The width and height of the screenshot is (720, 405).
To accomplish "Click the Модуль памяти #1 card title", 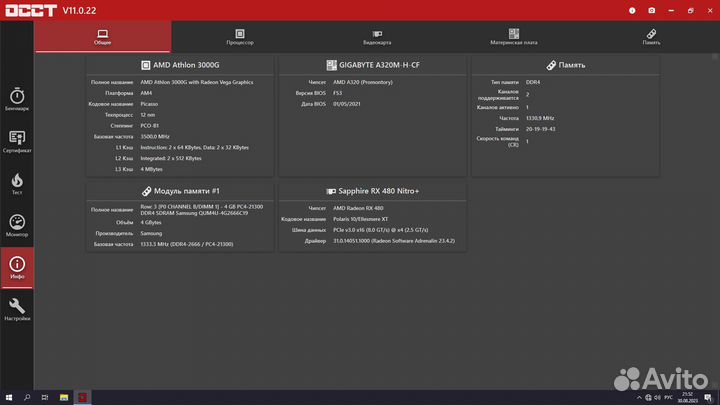I will coord(187,191).
